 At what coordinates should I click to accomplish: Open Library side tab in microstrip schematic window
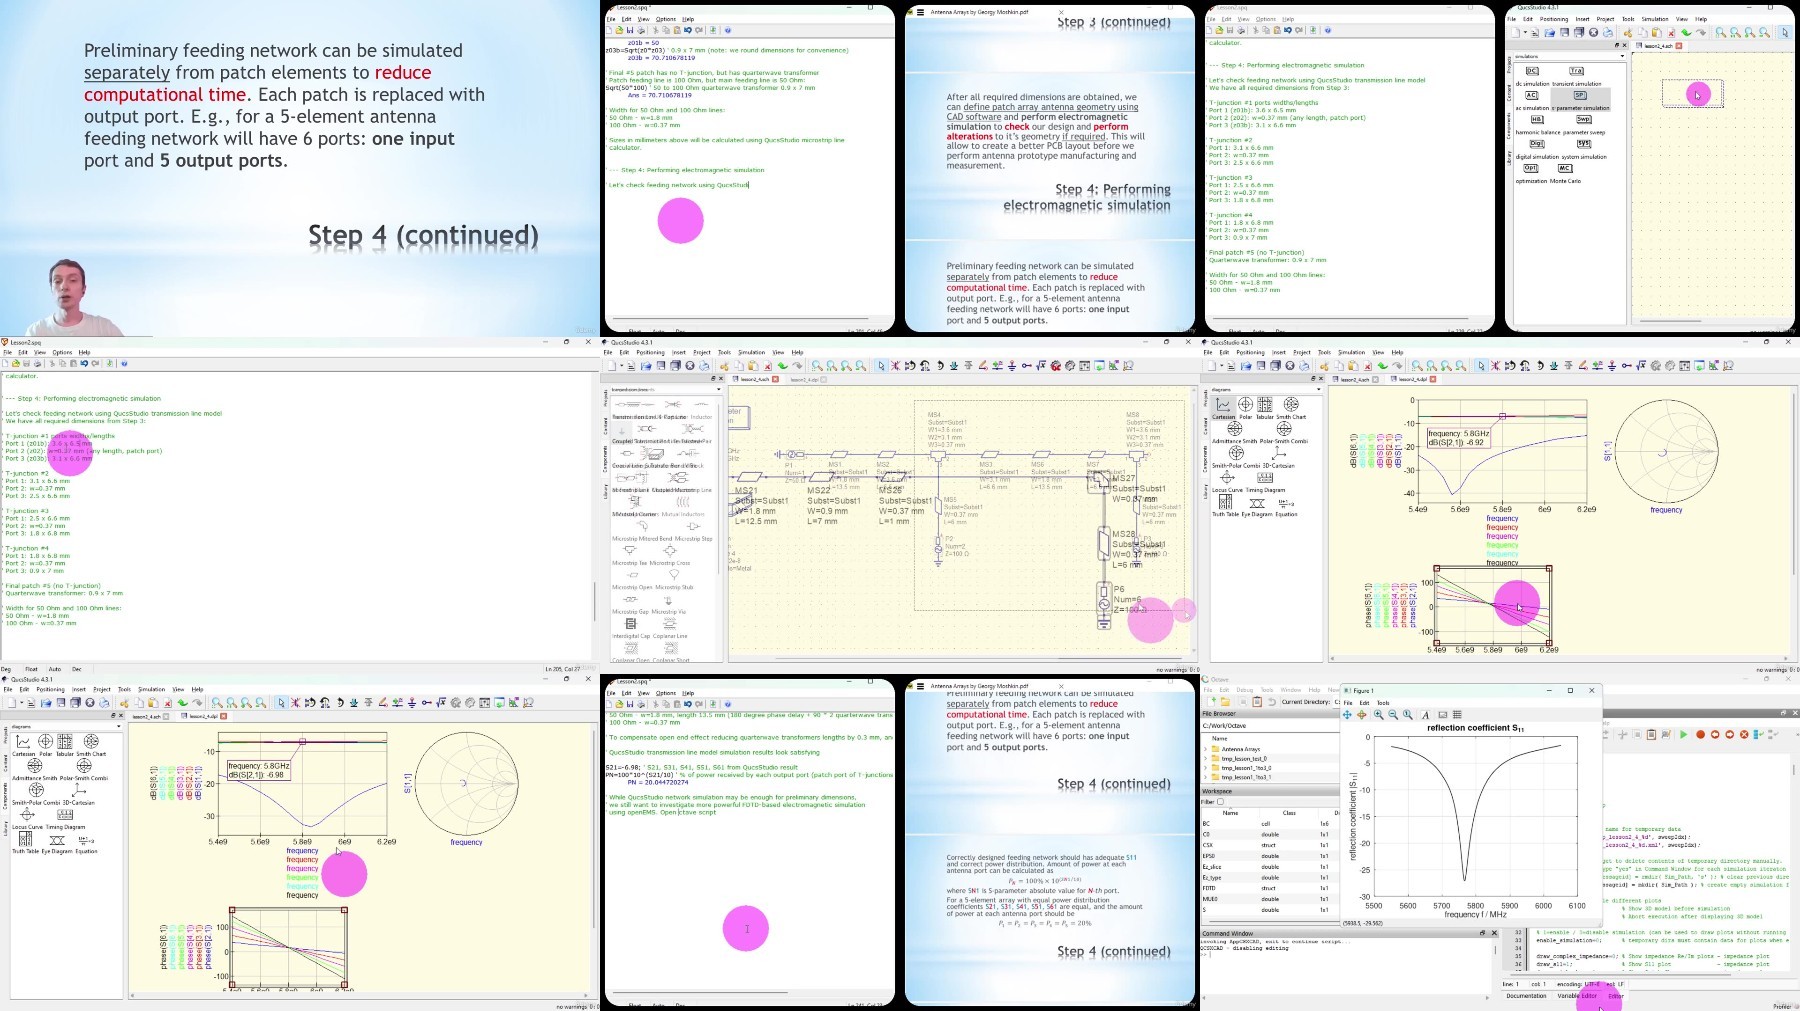605,491
